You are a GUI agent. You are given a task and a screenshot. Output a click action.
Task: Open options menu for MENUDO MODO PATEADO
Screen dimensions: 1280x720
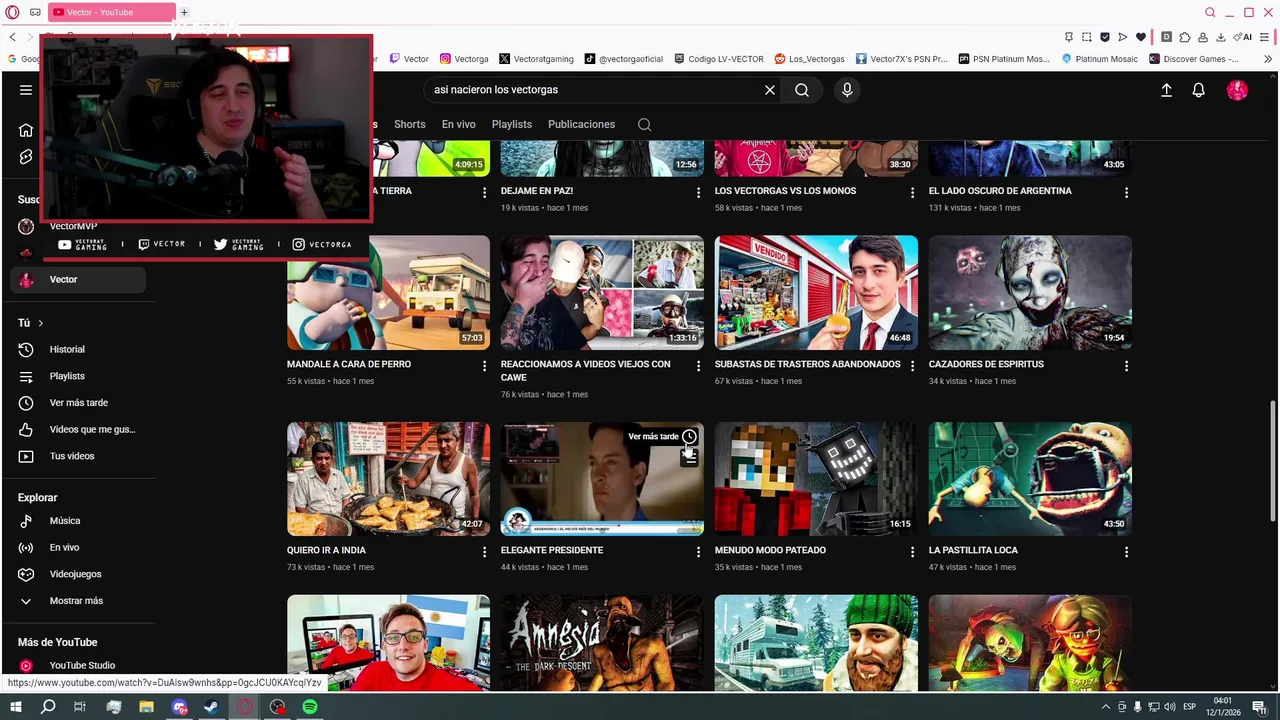(x=912, y=552)
